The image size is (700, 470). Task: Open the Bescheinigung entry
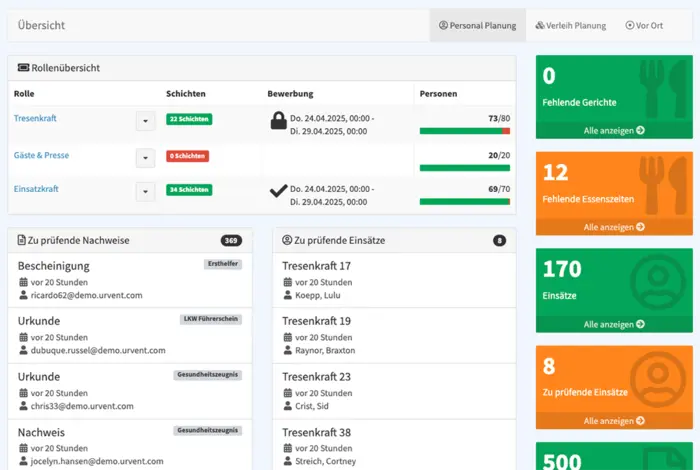pyautogui.click(x=130, y=280)
